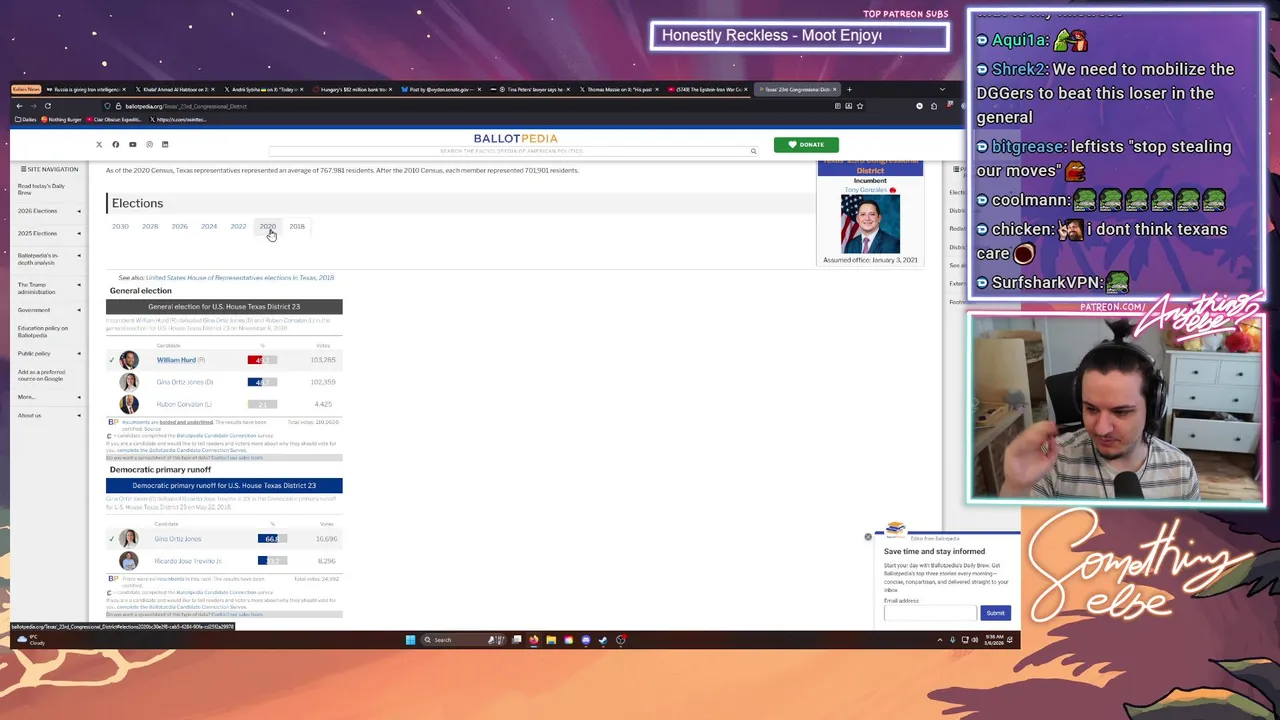This screenshot has width=1280, height=720.
Task: Open Ballotpedia's YouTube icon
Action: [132, 144]
